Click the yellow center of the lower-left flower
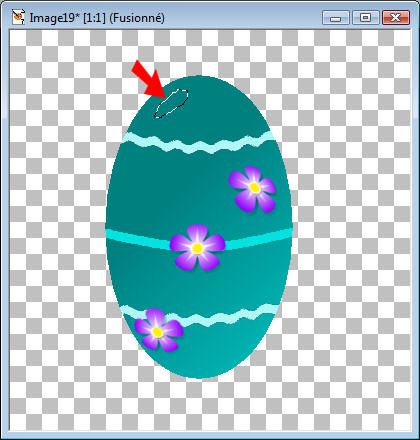420x440 pixels. (157, 332)
